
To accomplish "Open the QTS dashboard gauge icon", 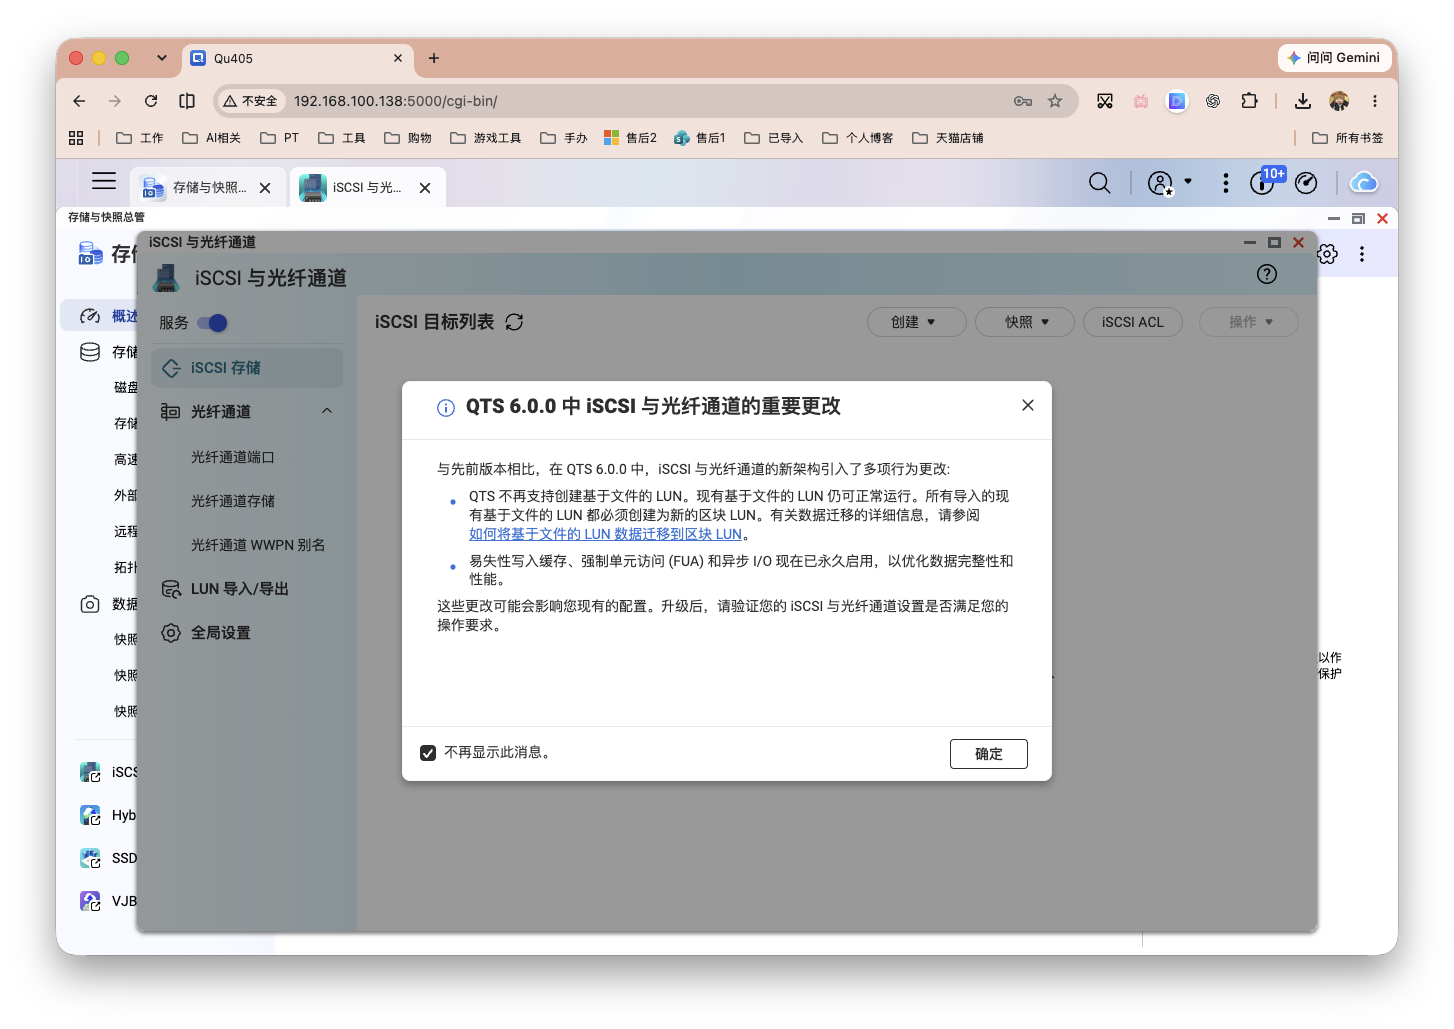I will tap(1306, 183).
